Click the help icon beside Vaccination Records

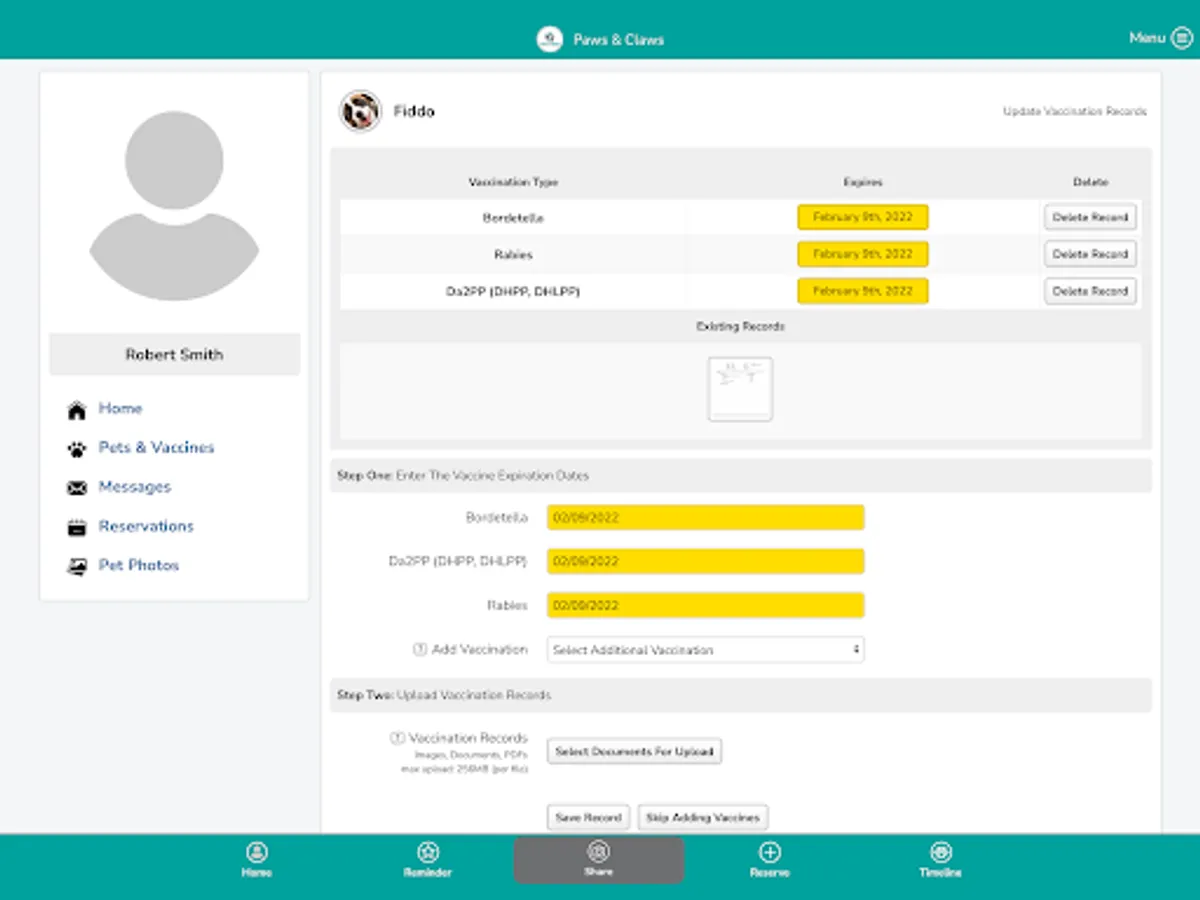(397, 738)
